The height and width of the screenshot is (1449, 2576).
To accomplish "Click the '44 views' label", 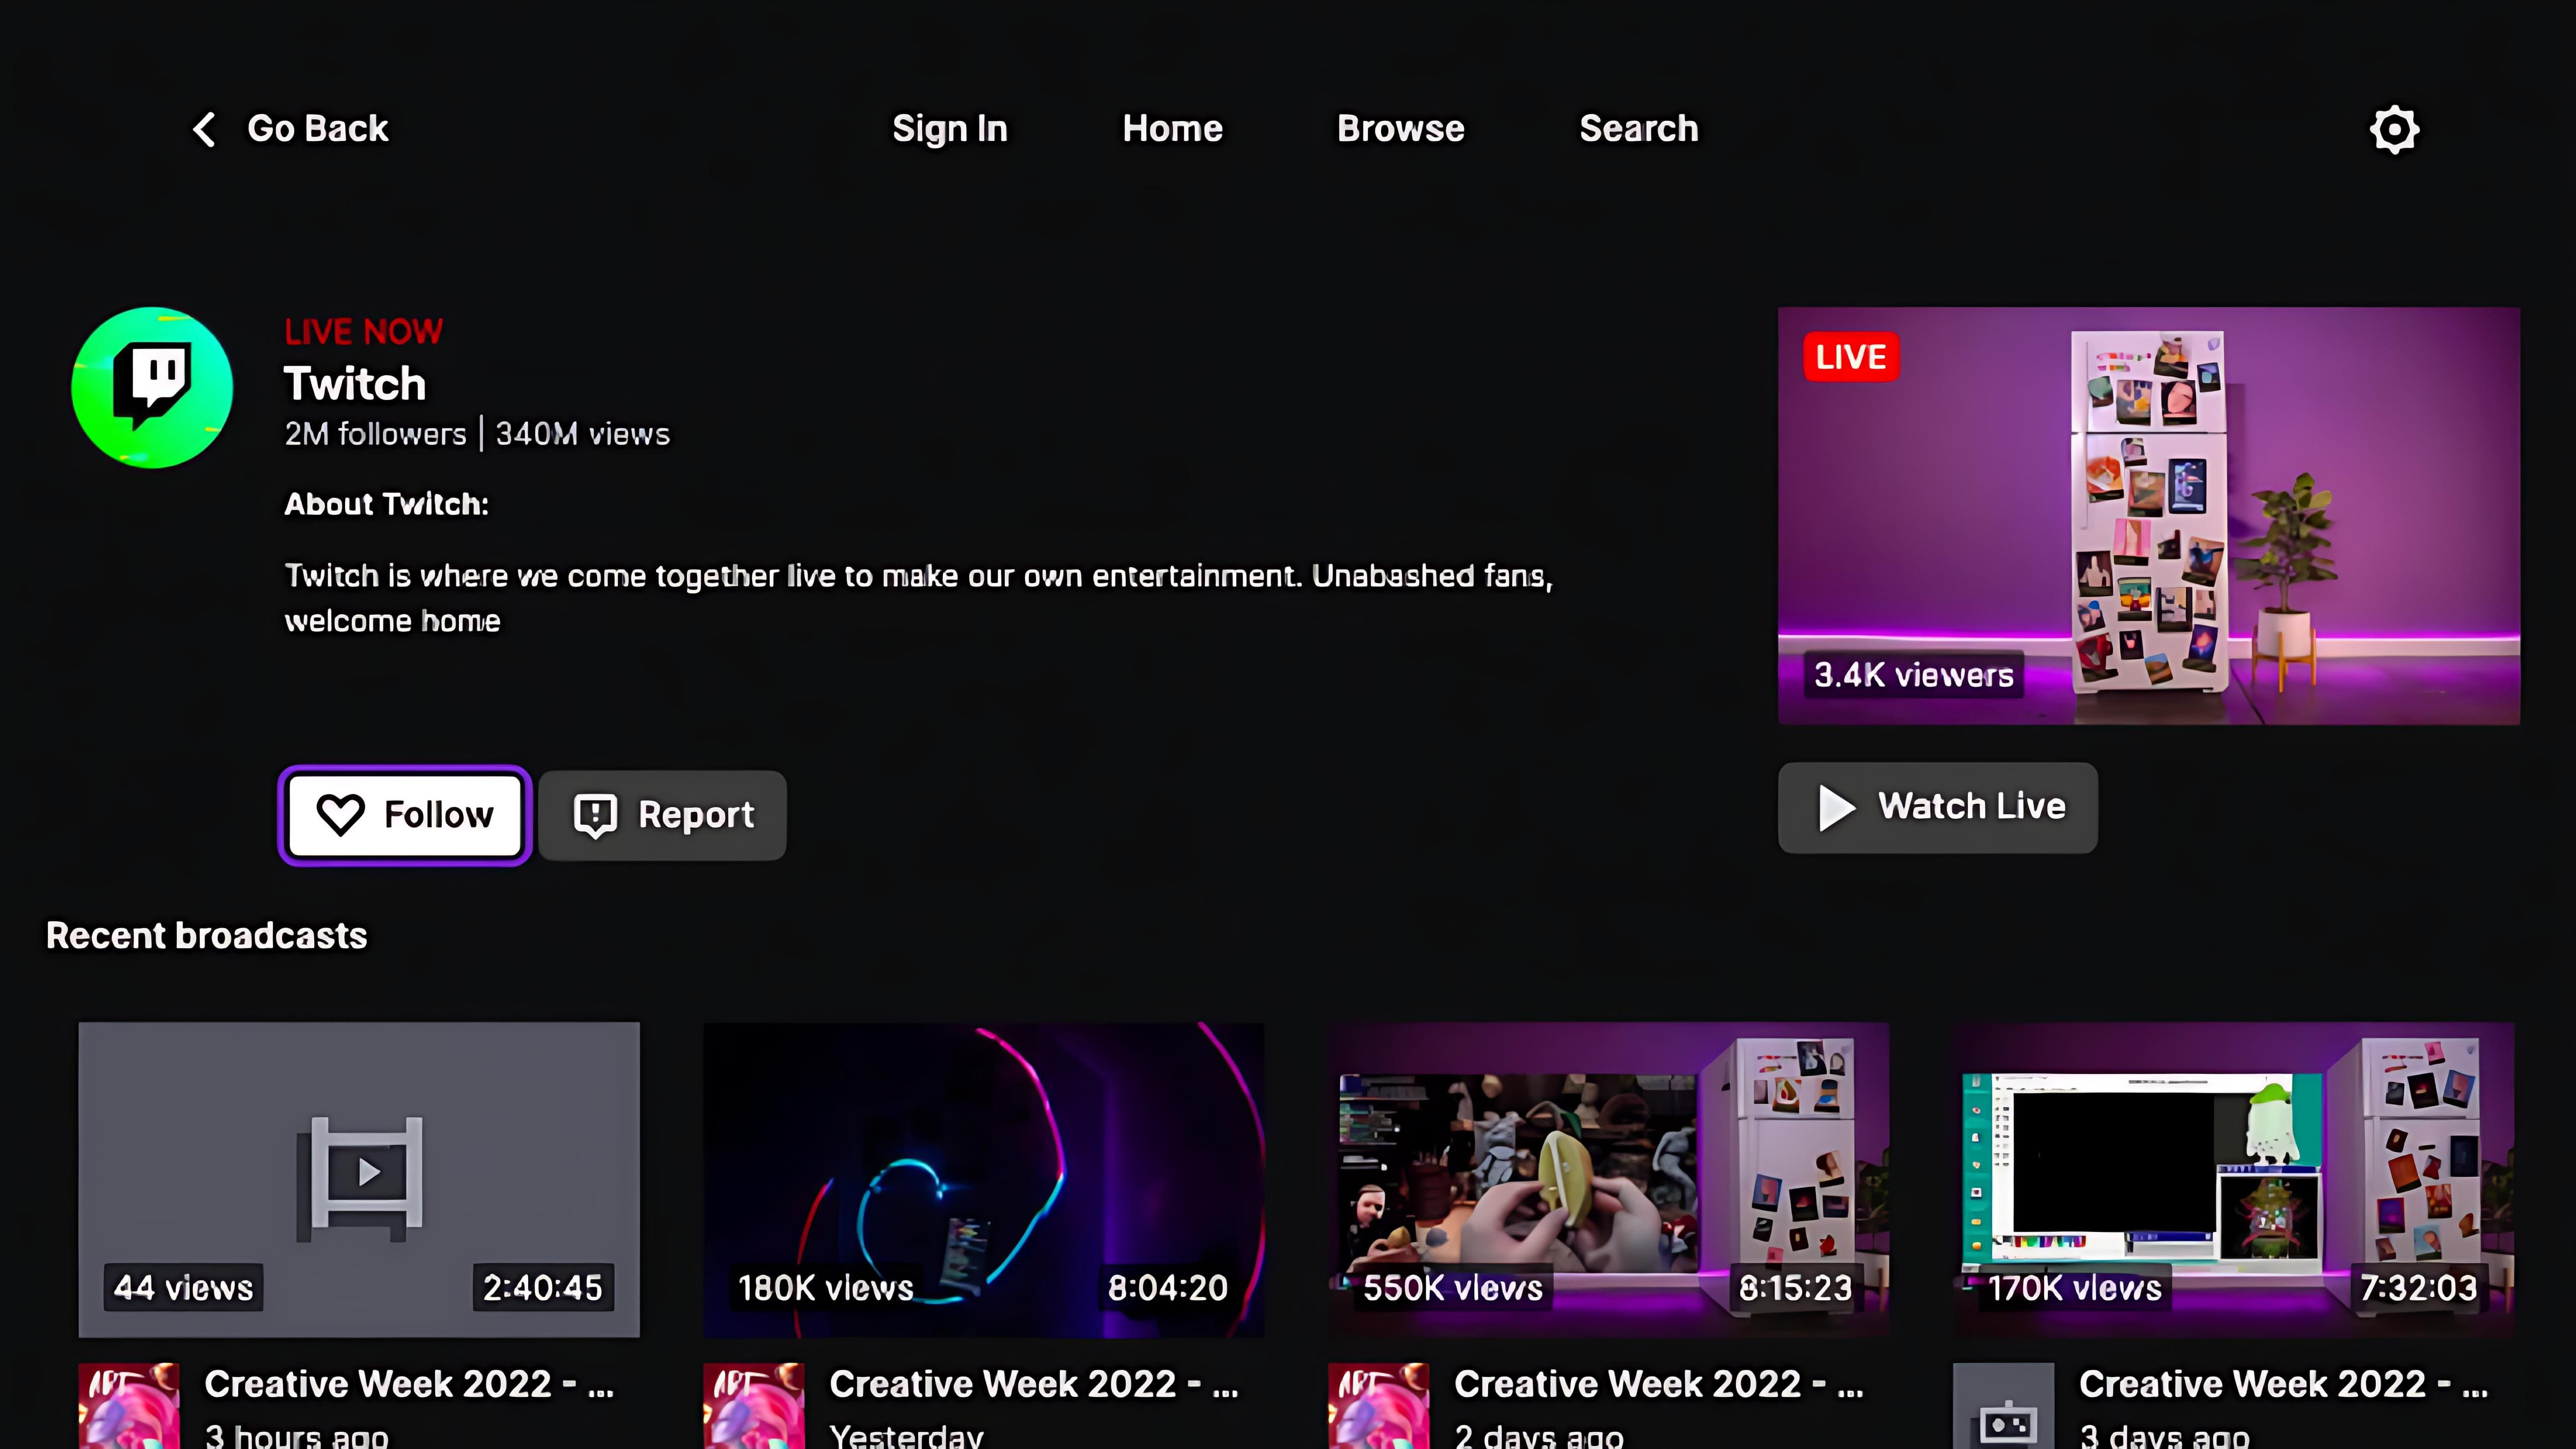I will [184, 1288].
